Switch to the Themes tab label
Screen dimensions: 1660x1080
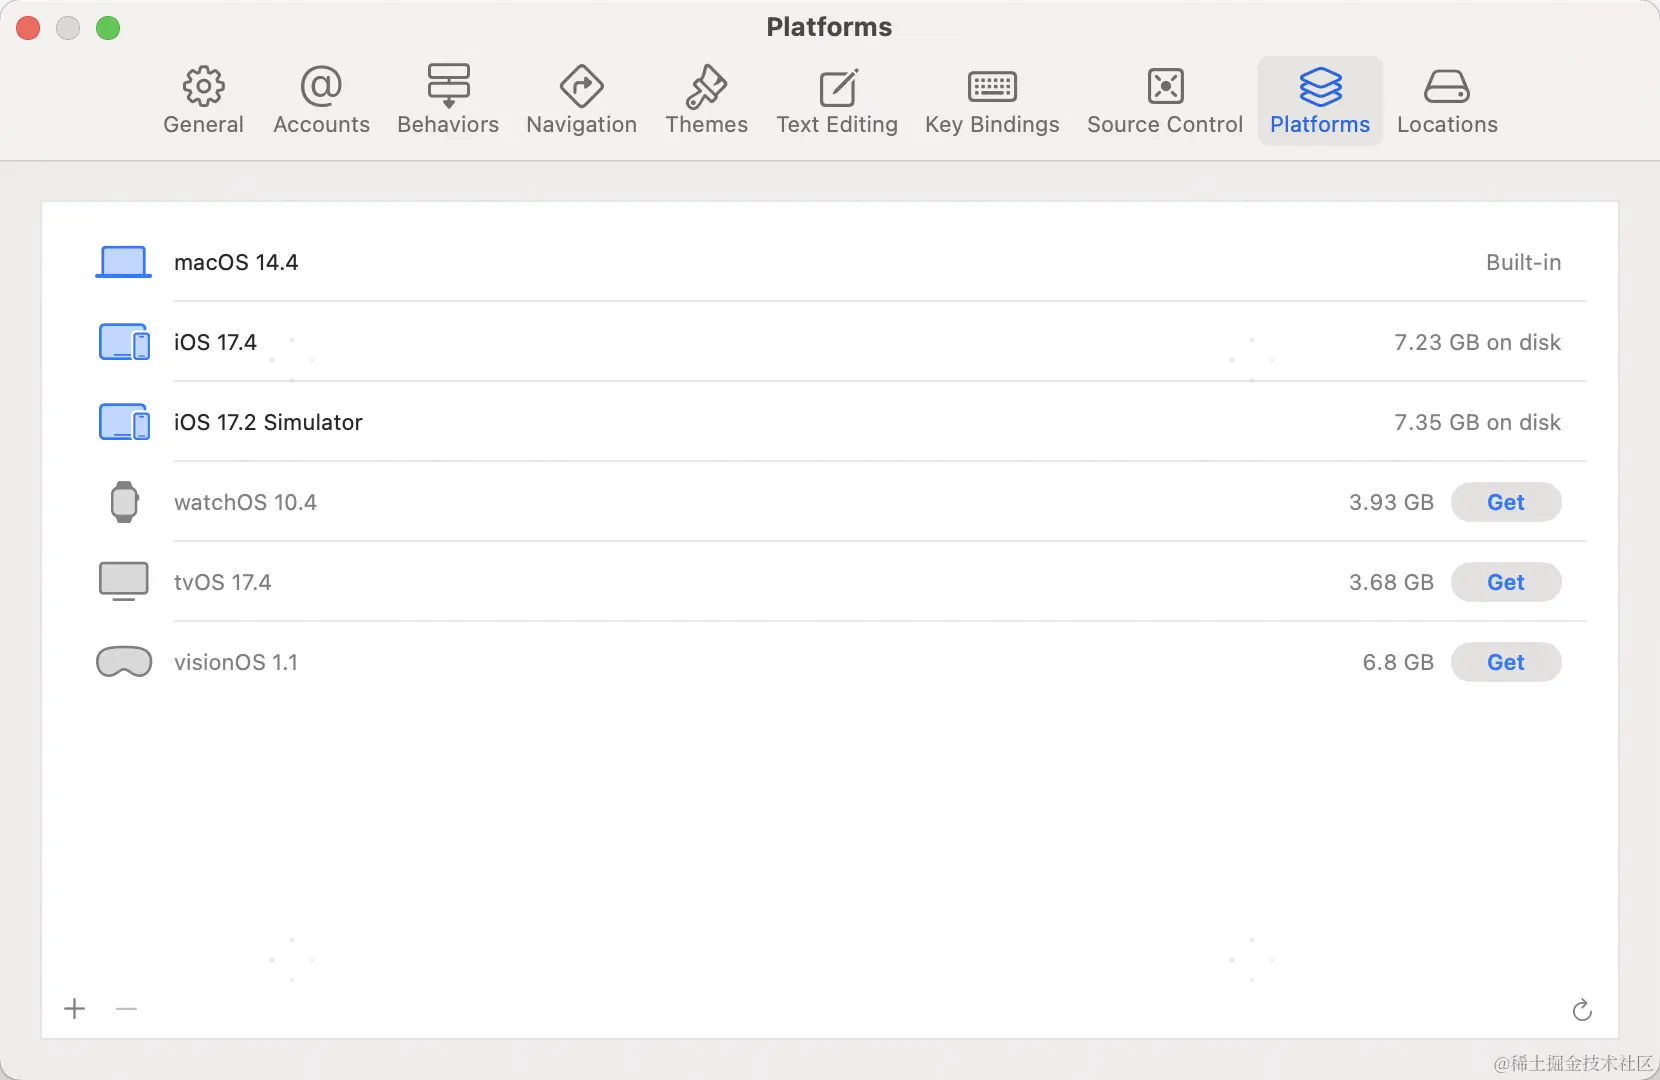click(706, 125)
